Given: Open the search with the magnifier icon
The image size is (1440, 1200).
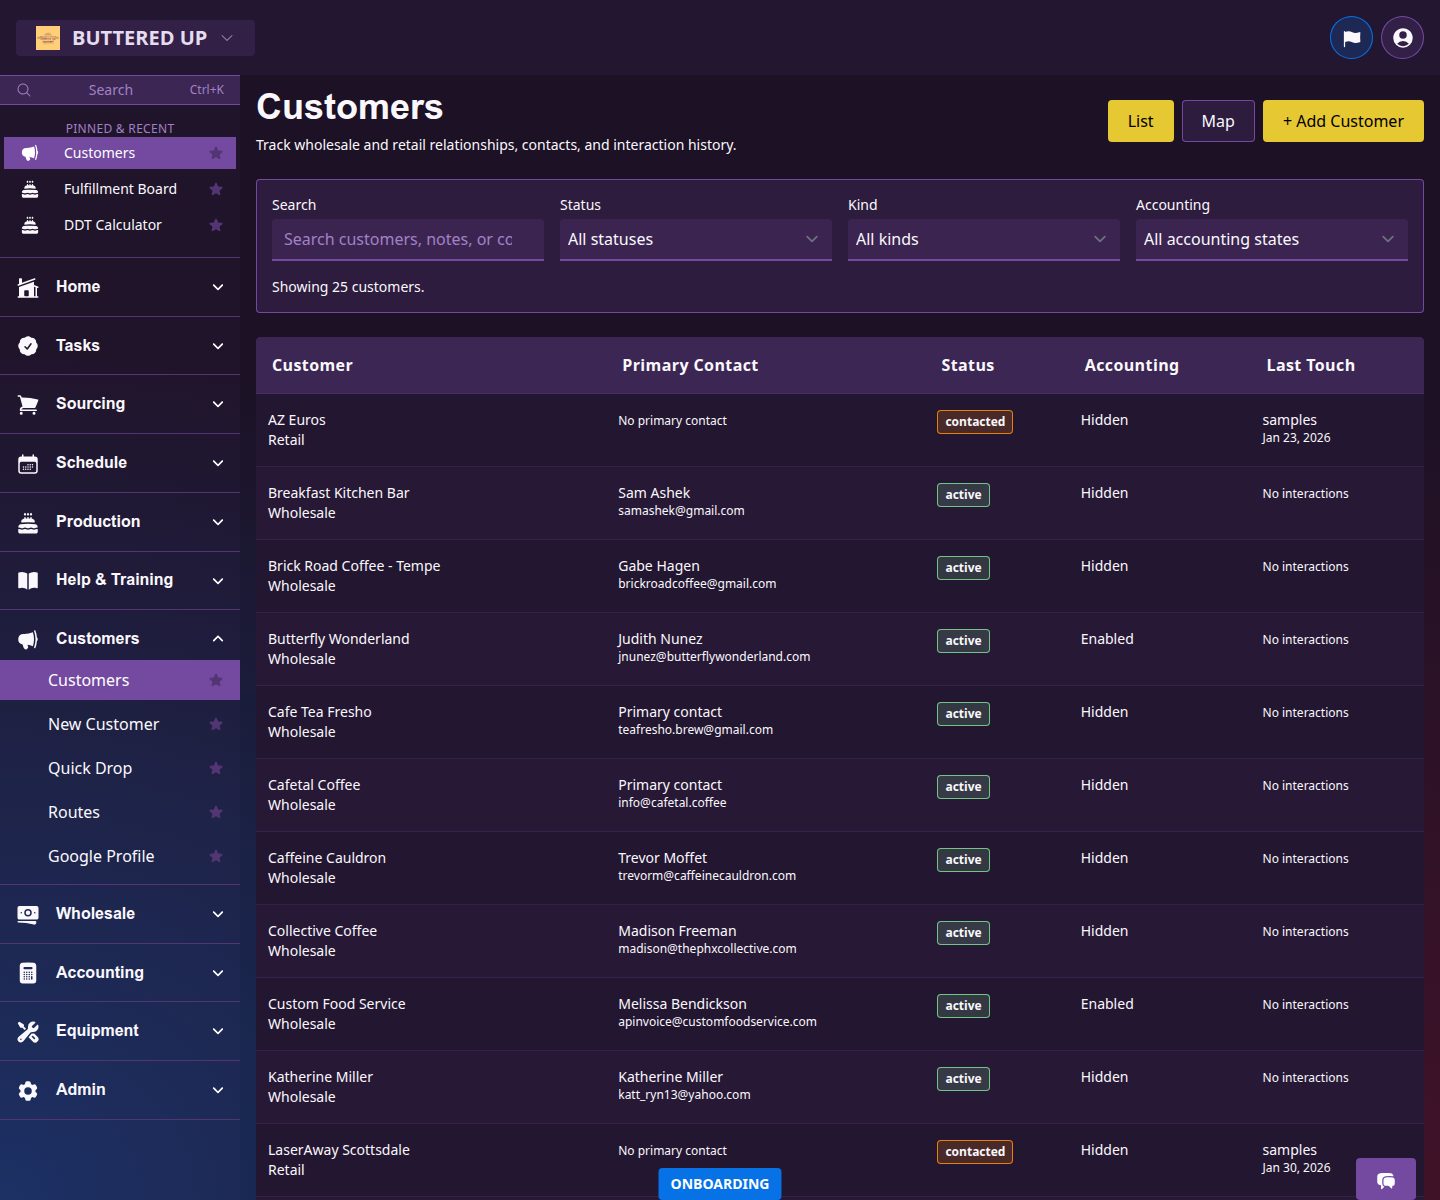Looking at the screenshot, I should (24, 89).
